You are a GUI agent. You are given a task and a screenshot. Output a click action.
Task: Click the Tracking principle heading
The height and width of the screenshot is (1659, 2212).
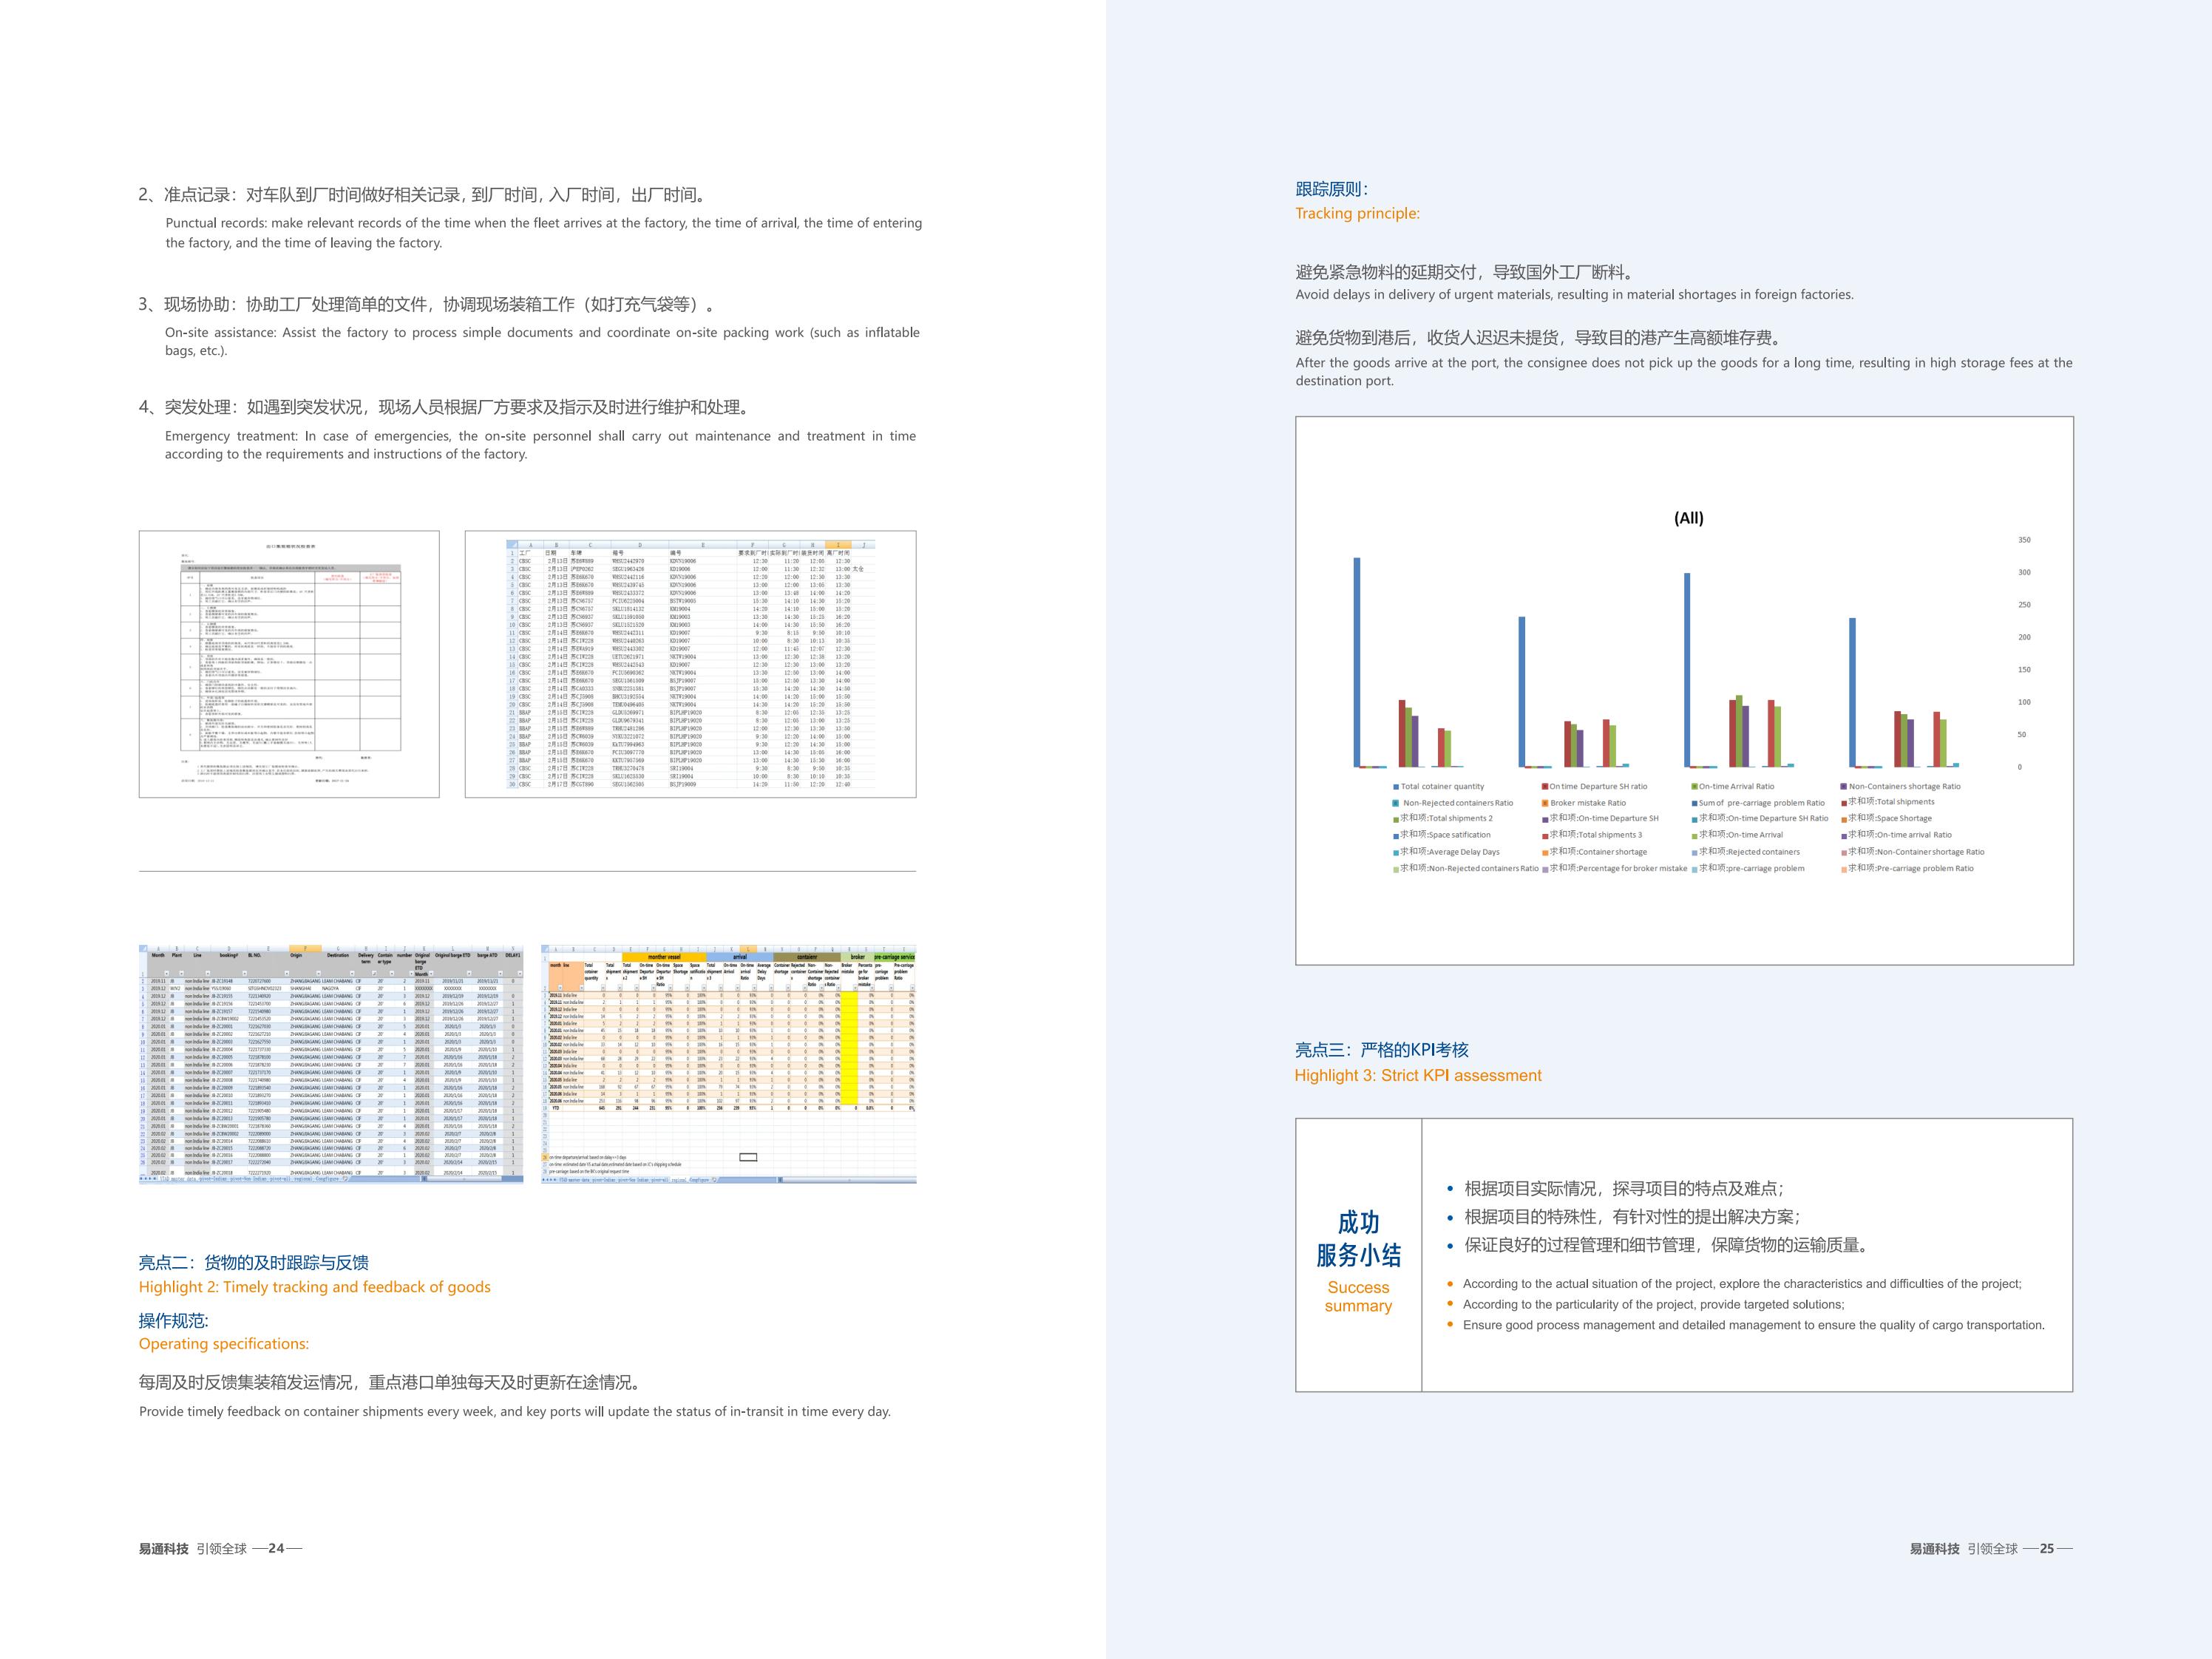(x=1357, y=213)
